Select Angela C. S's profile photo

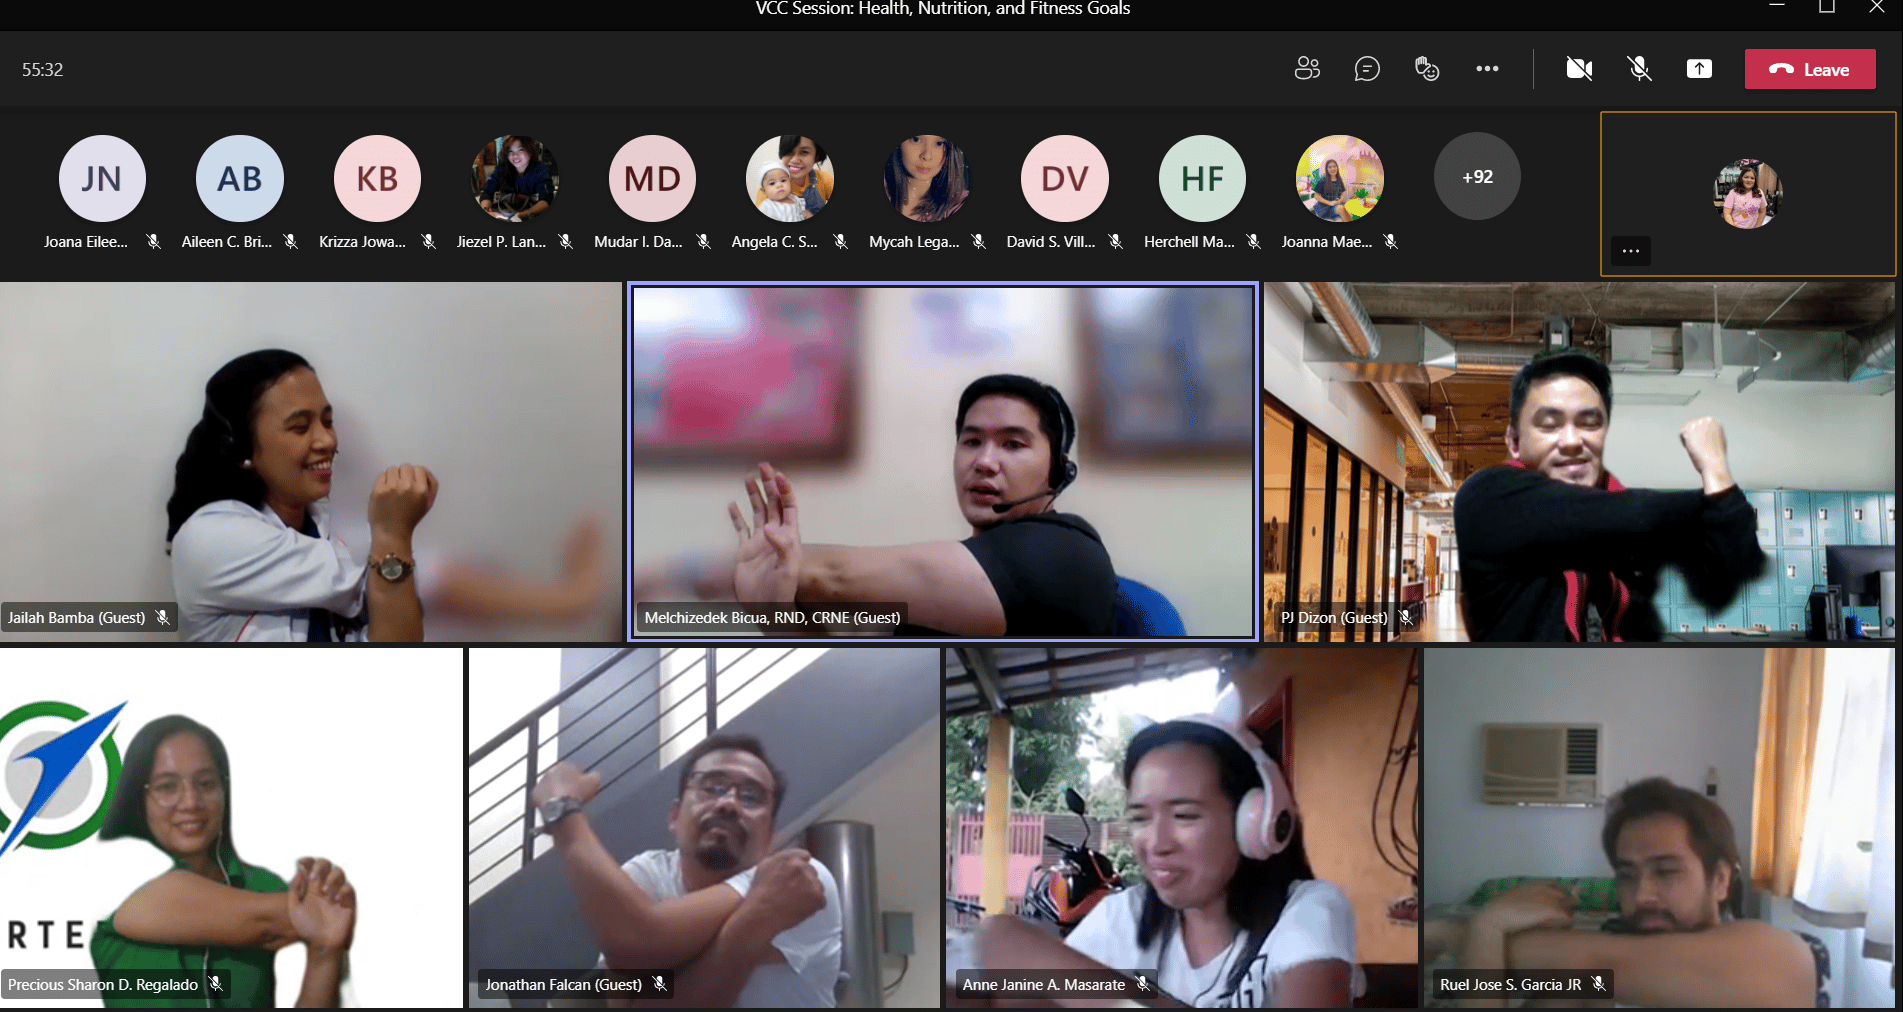790,178
